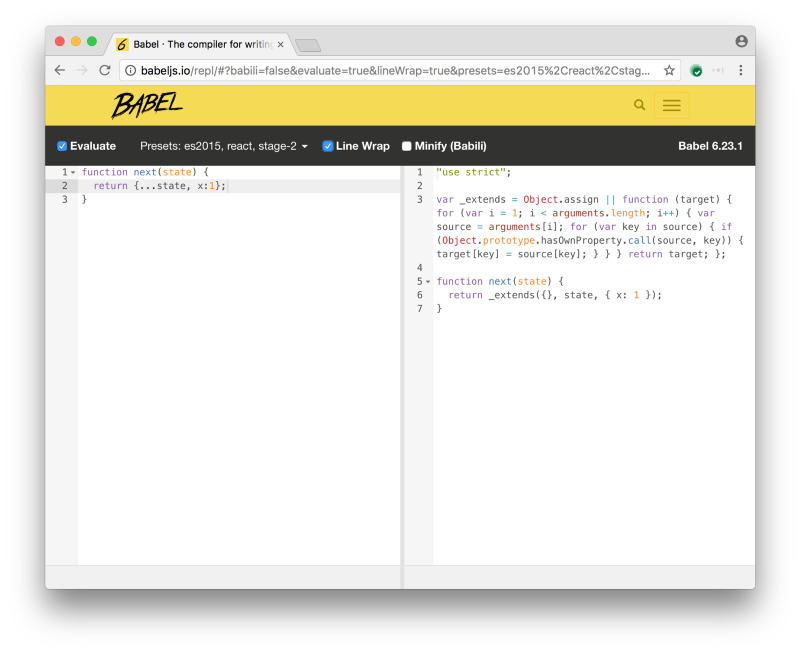Switch to the Babel compiler tab
This screenshot has width=800, height=653.
coord(199,44)
